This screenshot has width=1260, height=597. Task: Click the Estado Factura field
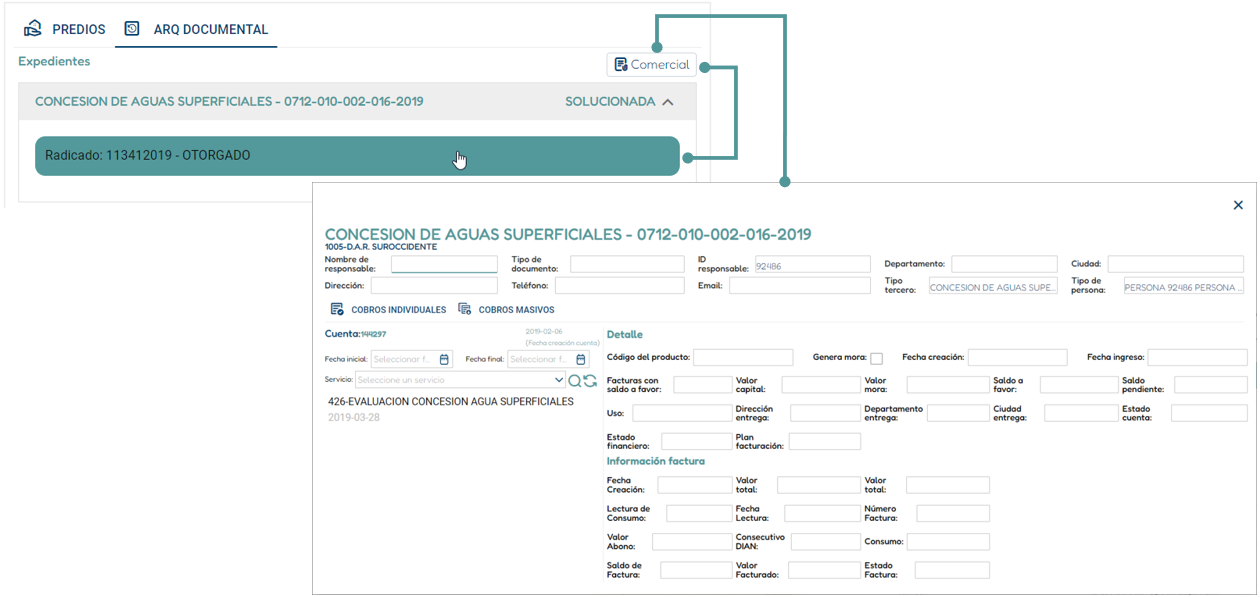pos(952,570)
